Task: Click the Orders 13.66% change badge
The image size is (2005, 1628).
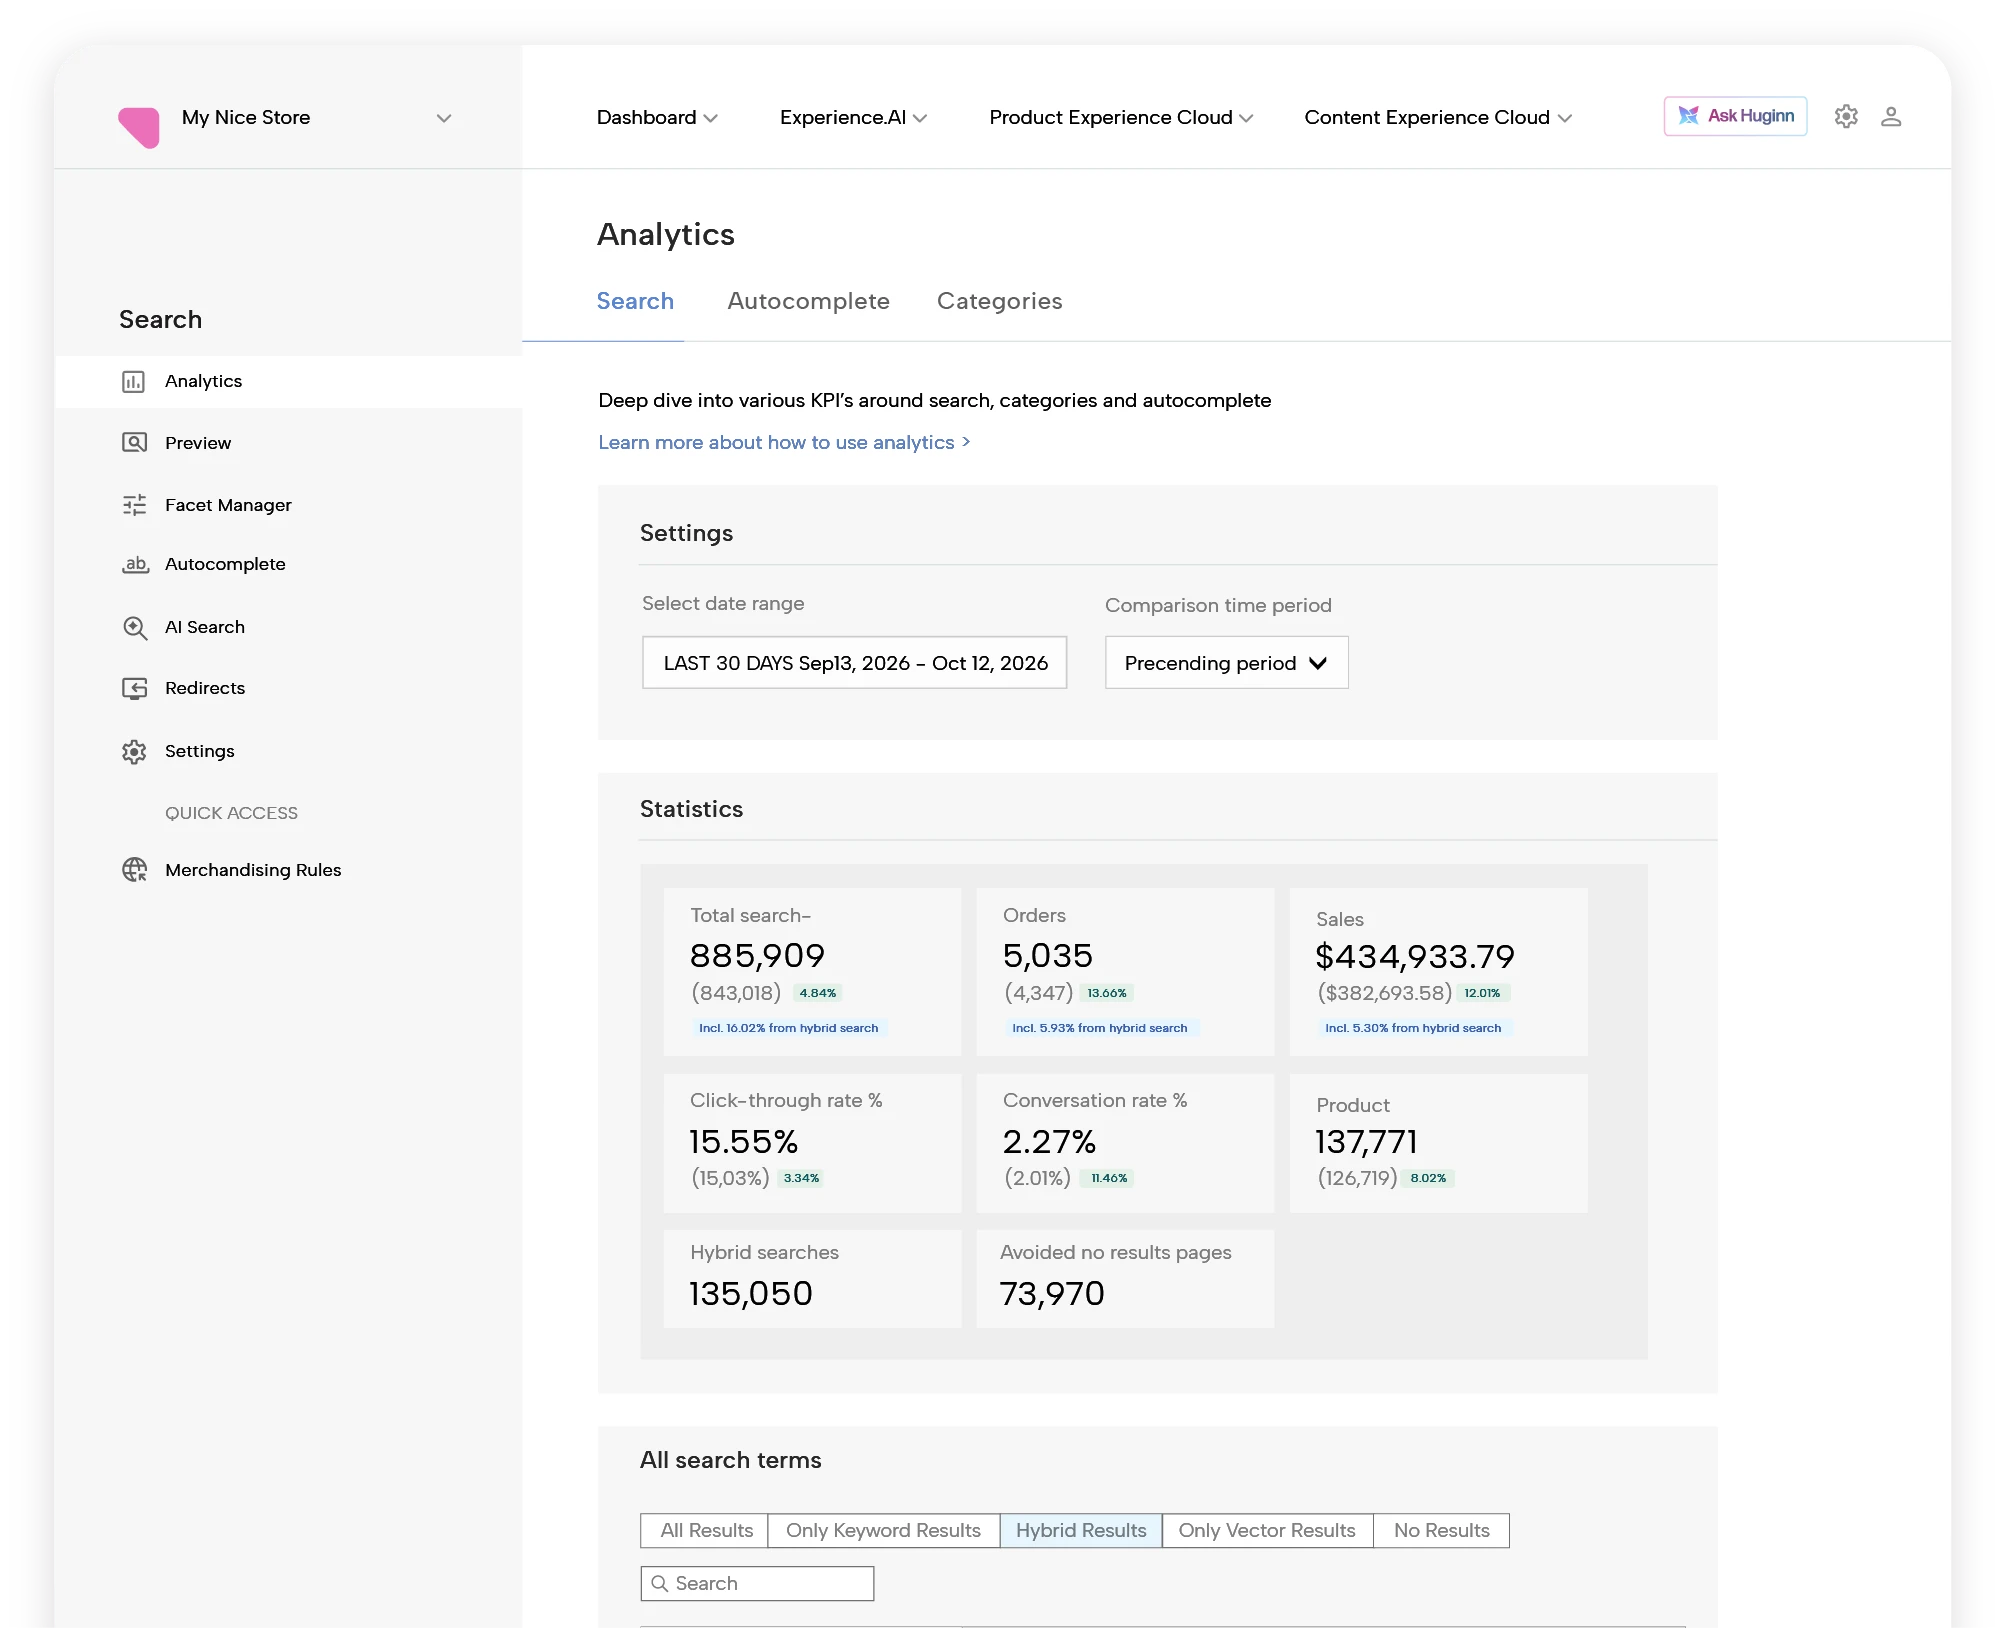Action: click(x=1107, y=993)
